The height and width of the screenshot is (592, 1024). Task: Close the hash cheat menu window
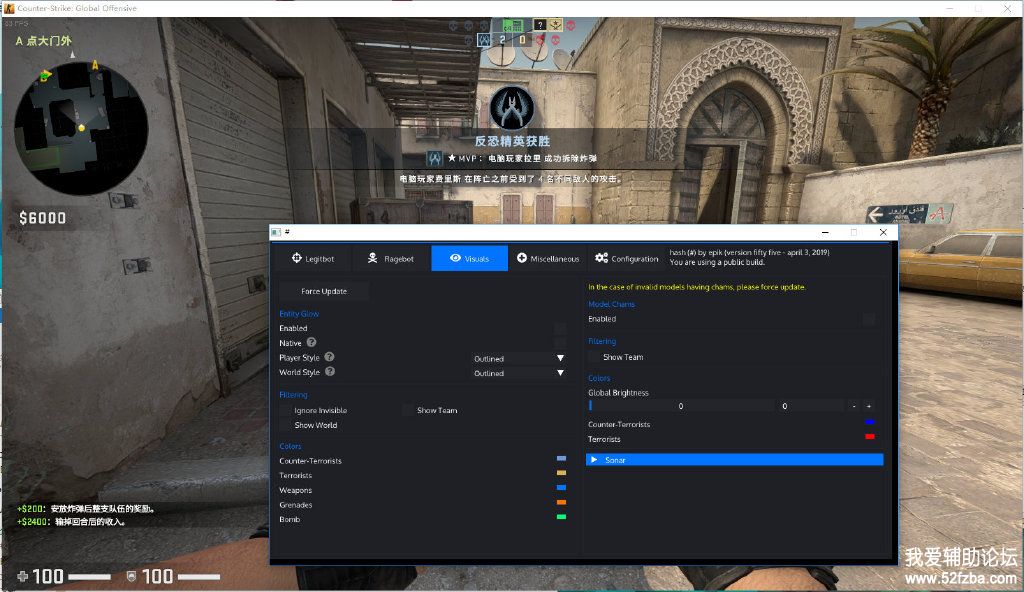point(883,232)
